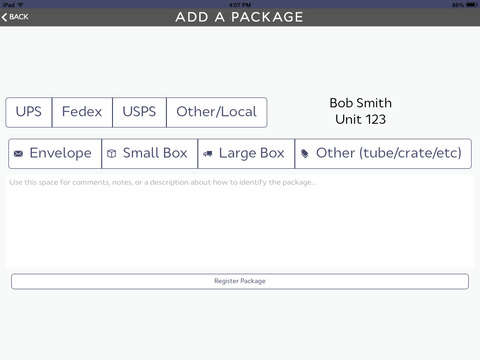Tap the battery icon in status bar

472,5
